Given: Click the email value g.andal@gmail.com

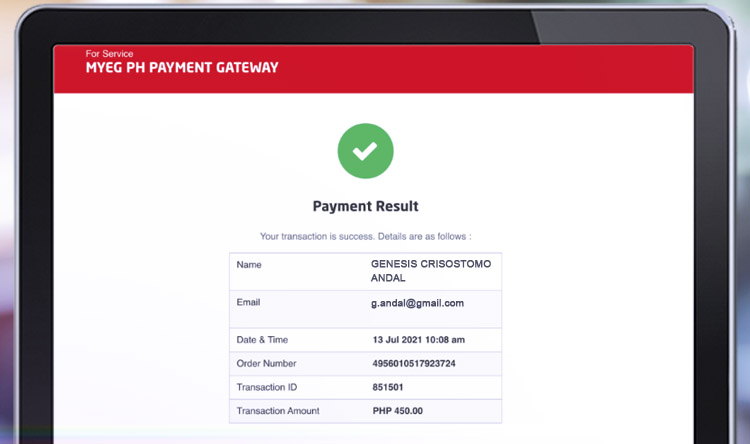Looking at the screenshot, I should pyautogui.click(x=418, y=303).
